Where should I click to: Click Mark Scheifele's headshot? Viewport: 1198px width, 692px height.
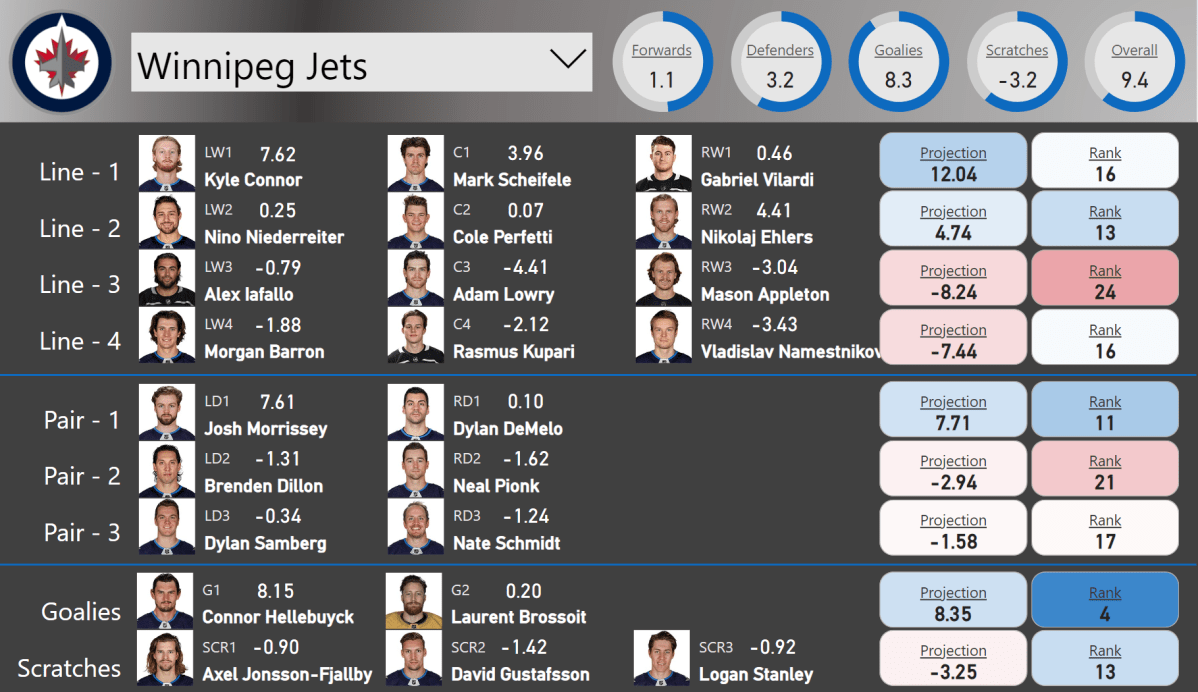point(415,163)
